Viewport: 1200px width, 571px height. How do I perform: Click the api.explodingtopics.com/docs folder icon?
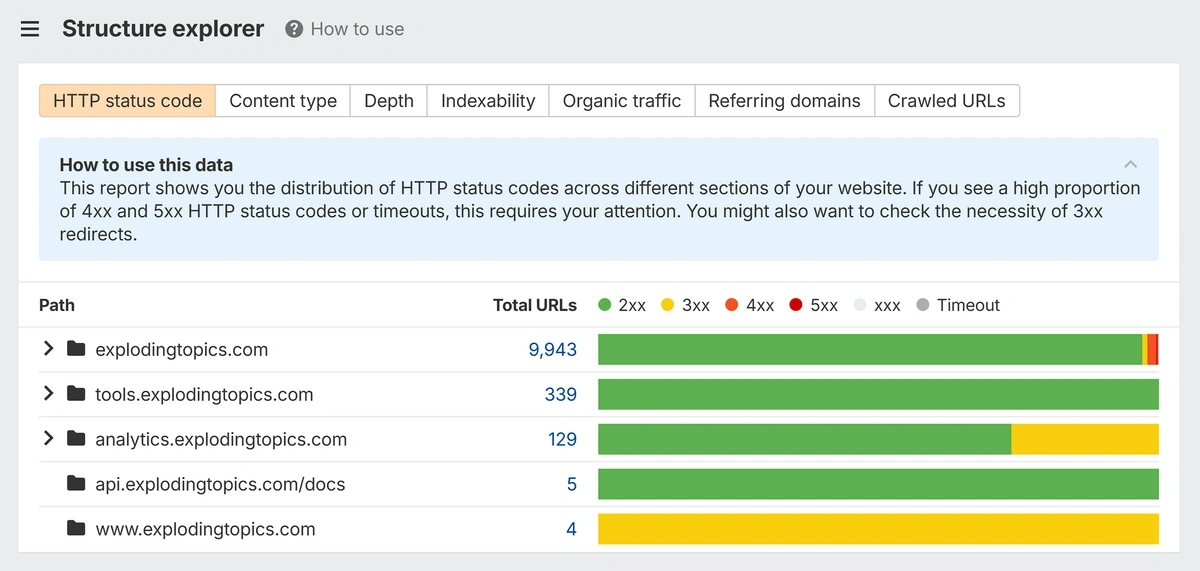pyautogui.click(x=76, y=484)
